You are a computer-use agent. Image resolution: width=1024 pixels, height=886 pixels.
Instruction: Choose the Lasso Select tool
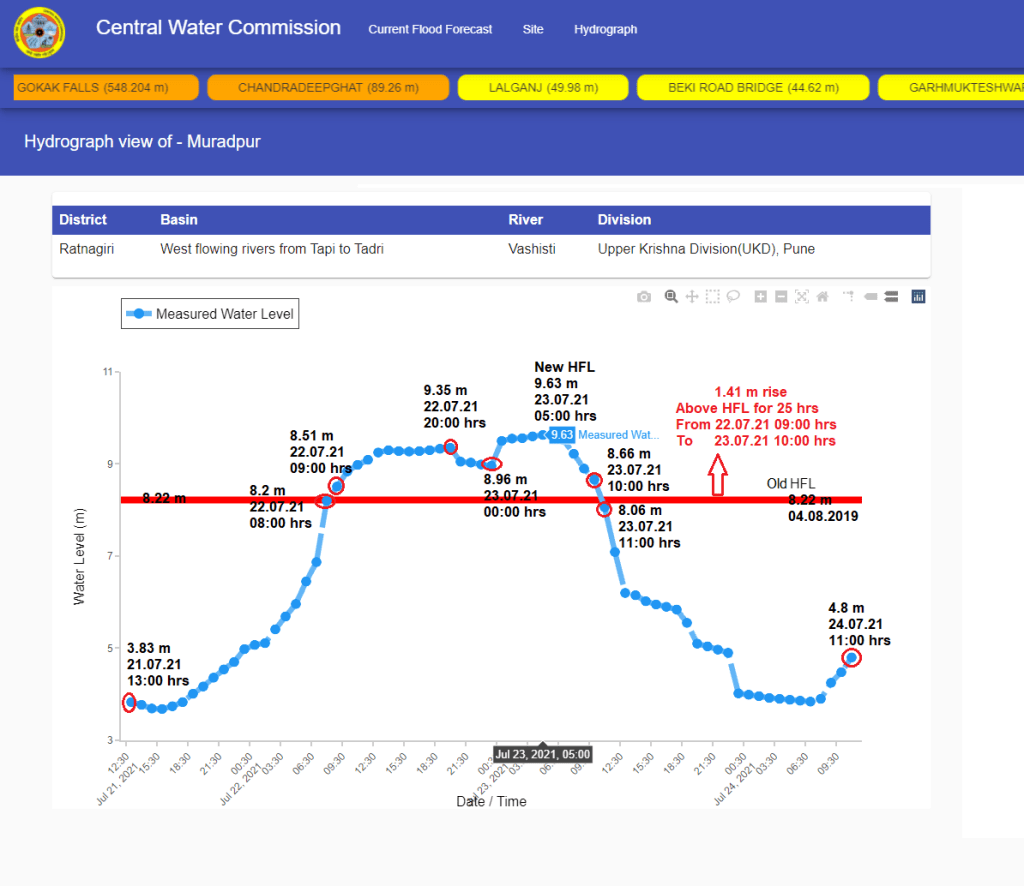click(x=733, y=297)
